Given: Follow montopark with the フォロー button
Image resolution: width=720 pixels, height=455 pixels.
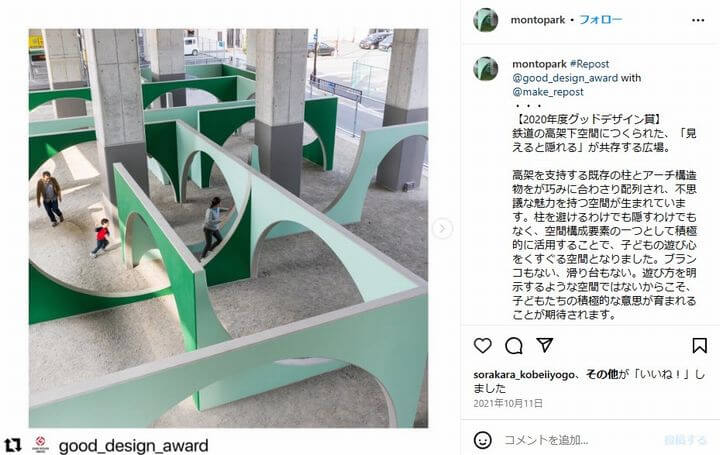Looking at the screenshot, I should click(601, 20).
